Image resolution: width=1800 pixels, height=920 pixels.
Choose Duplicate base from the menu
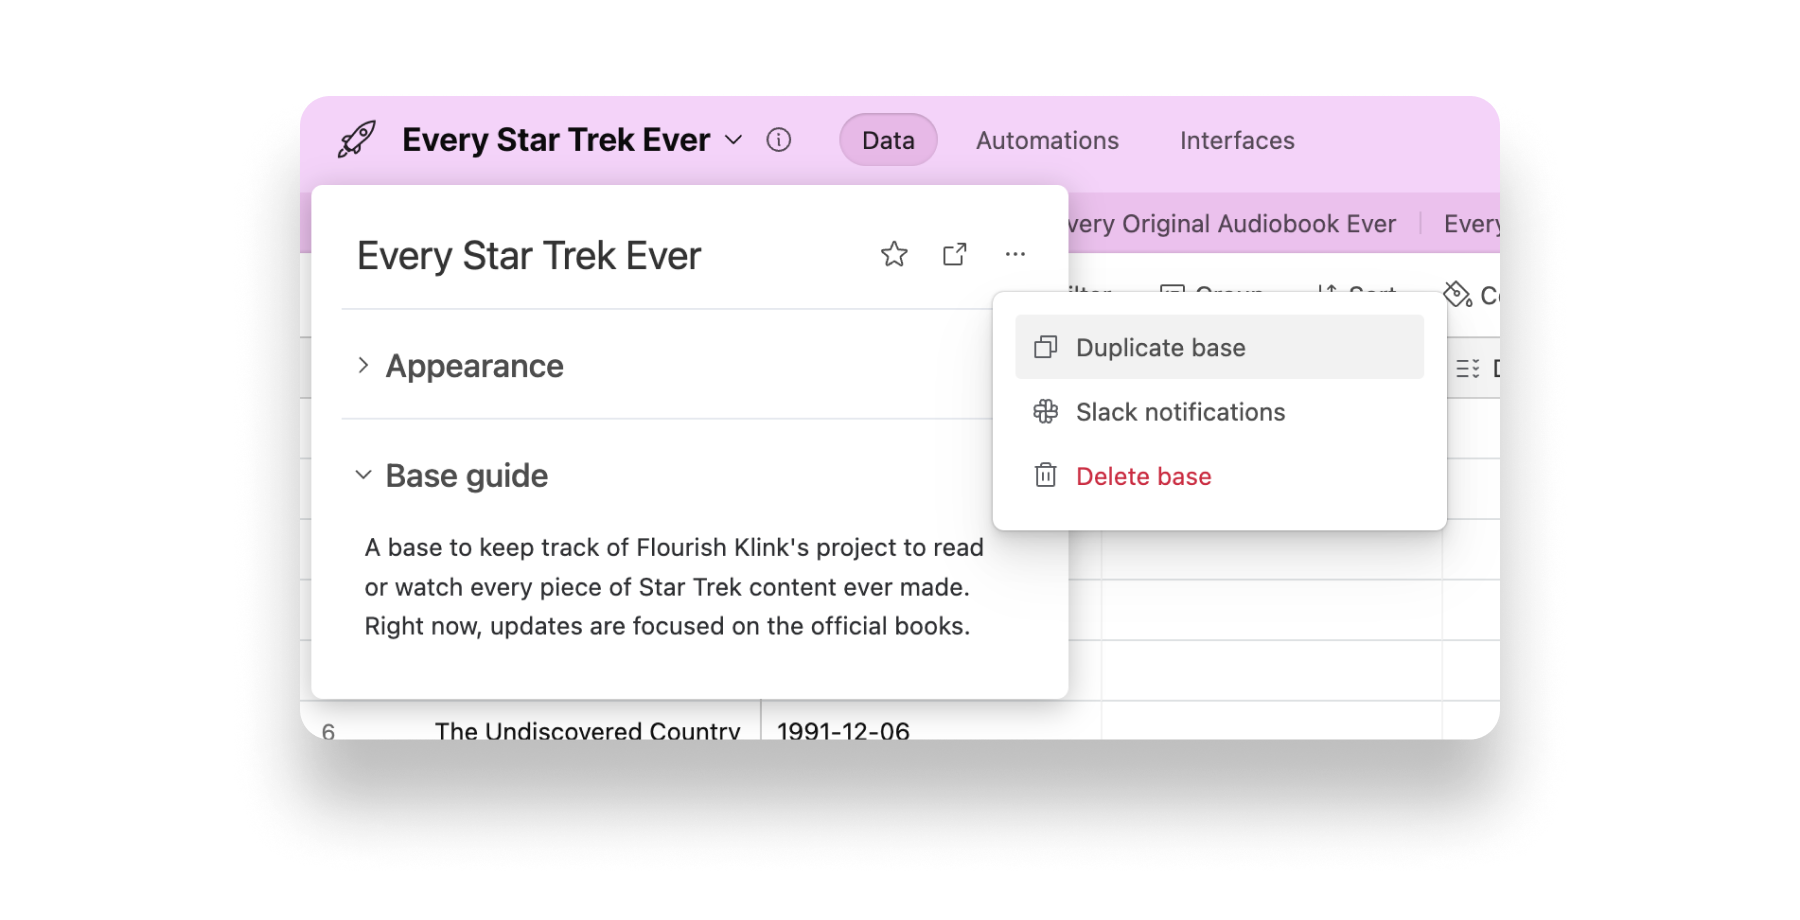[x=1219, y=347]
